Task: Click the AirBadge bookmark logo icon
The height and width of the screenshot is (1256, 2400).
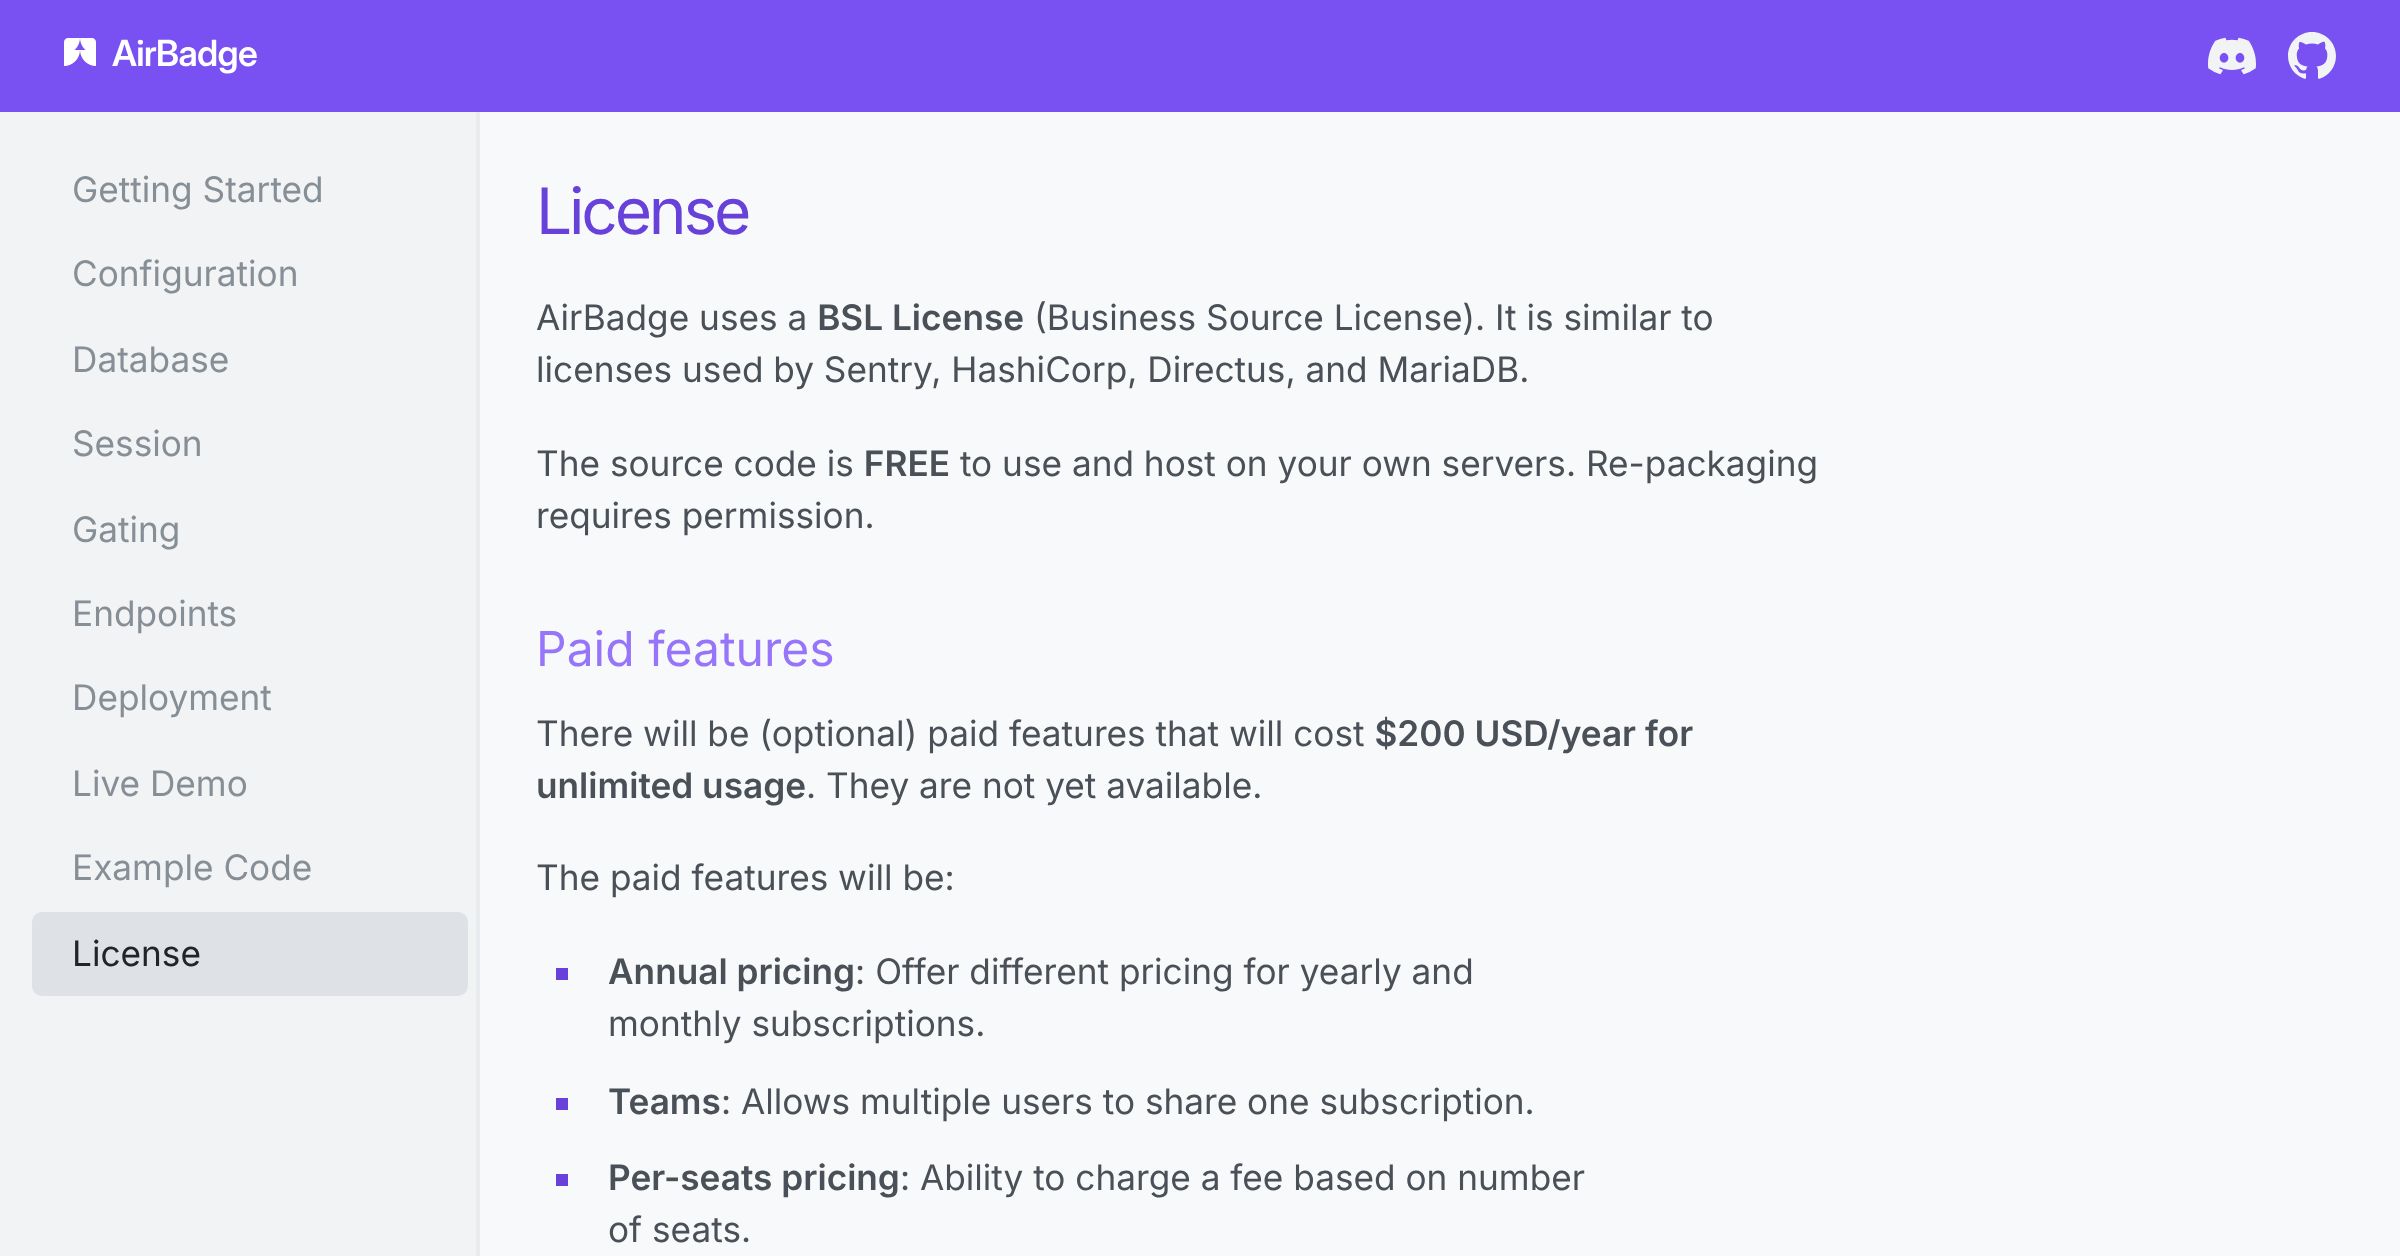Action: coord(79,53)
